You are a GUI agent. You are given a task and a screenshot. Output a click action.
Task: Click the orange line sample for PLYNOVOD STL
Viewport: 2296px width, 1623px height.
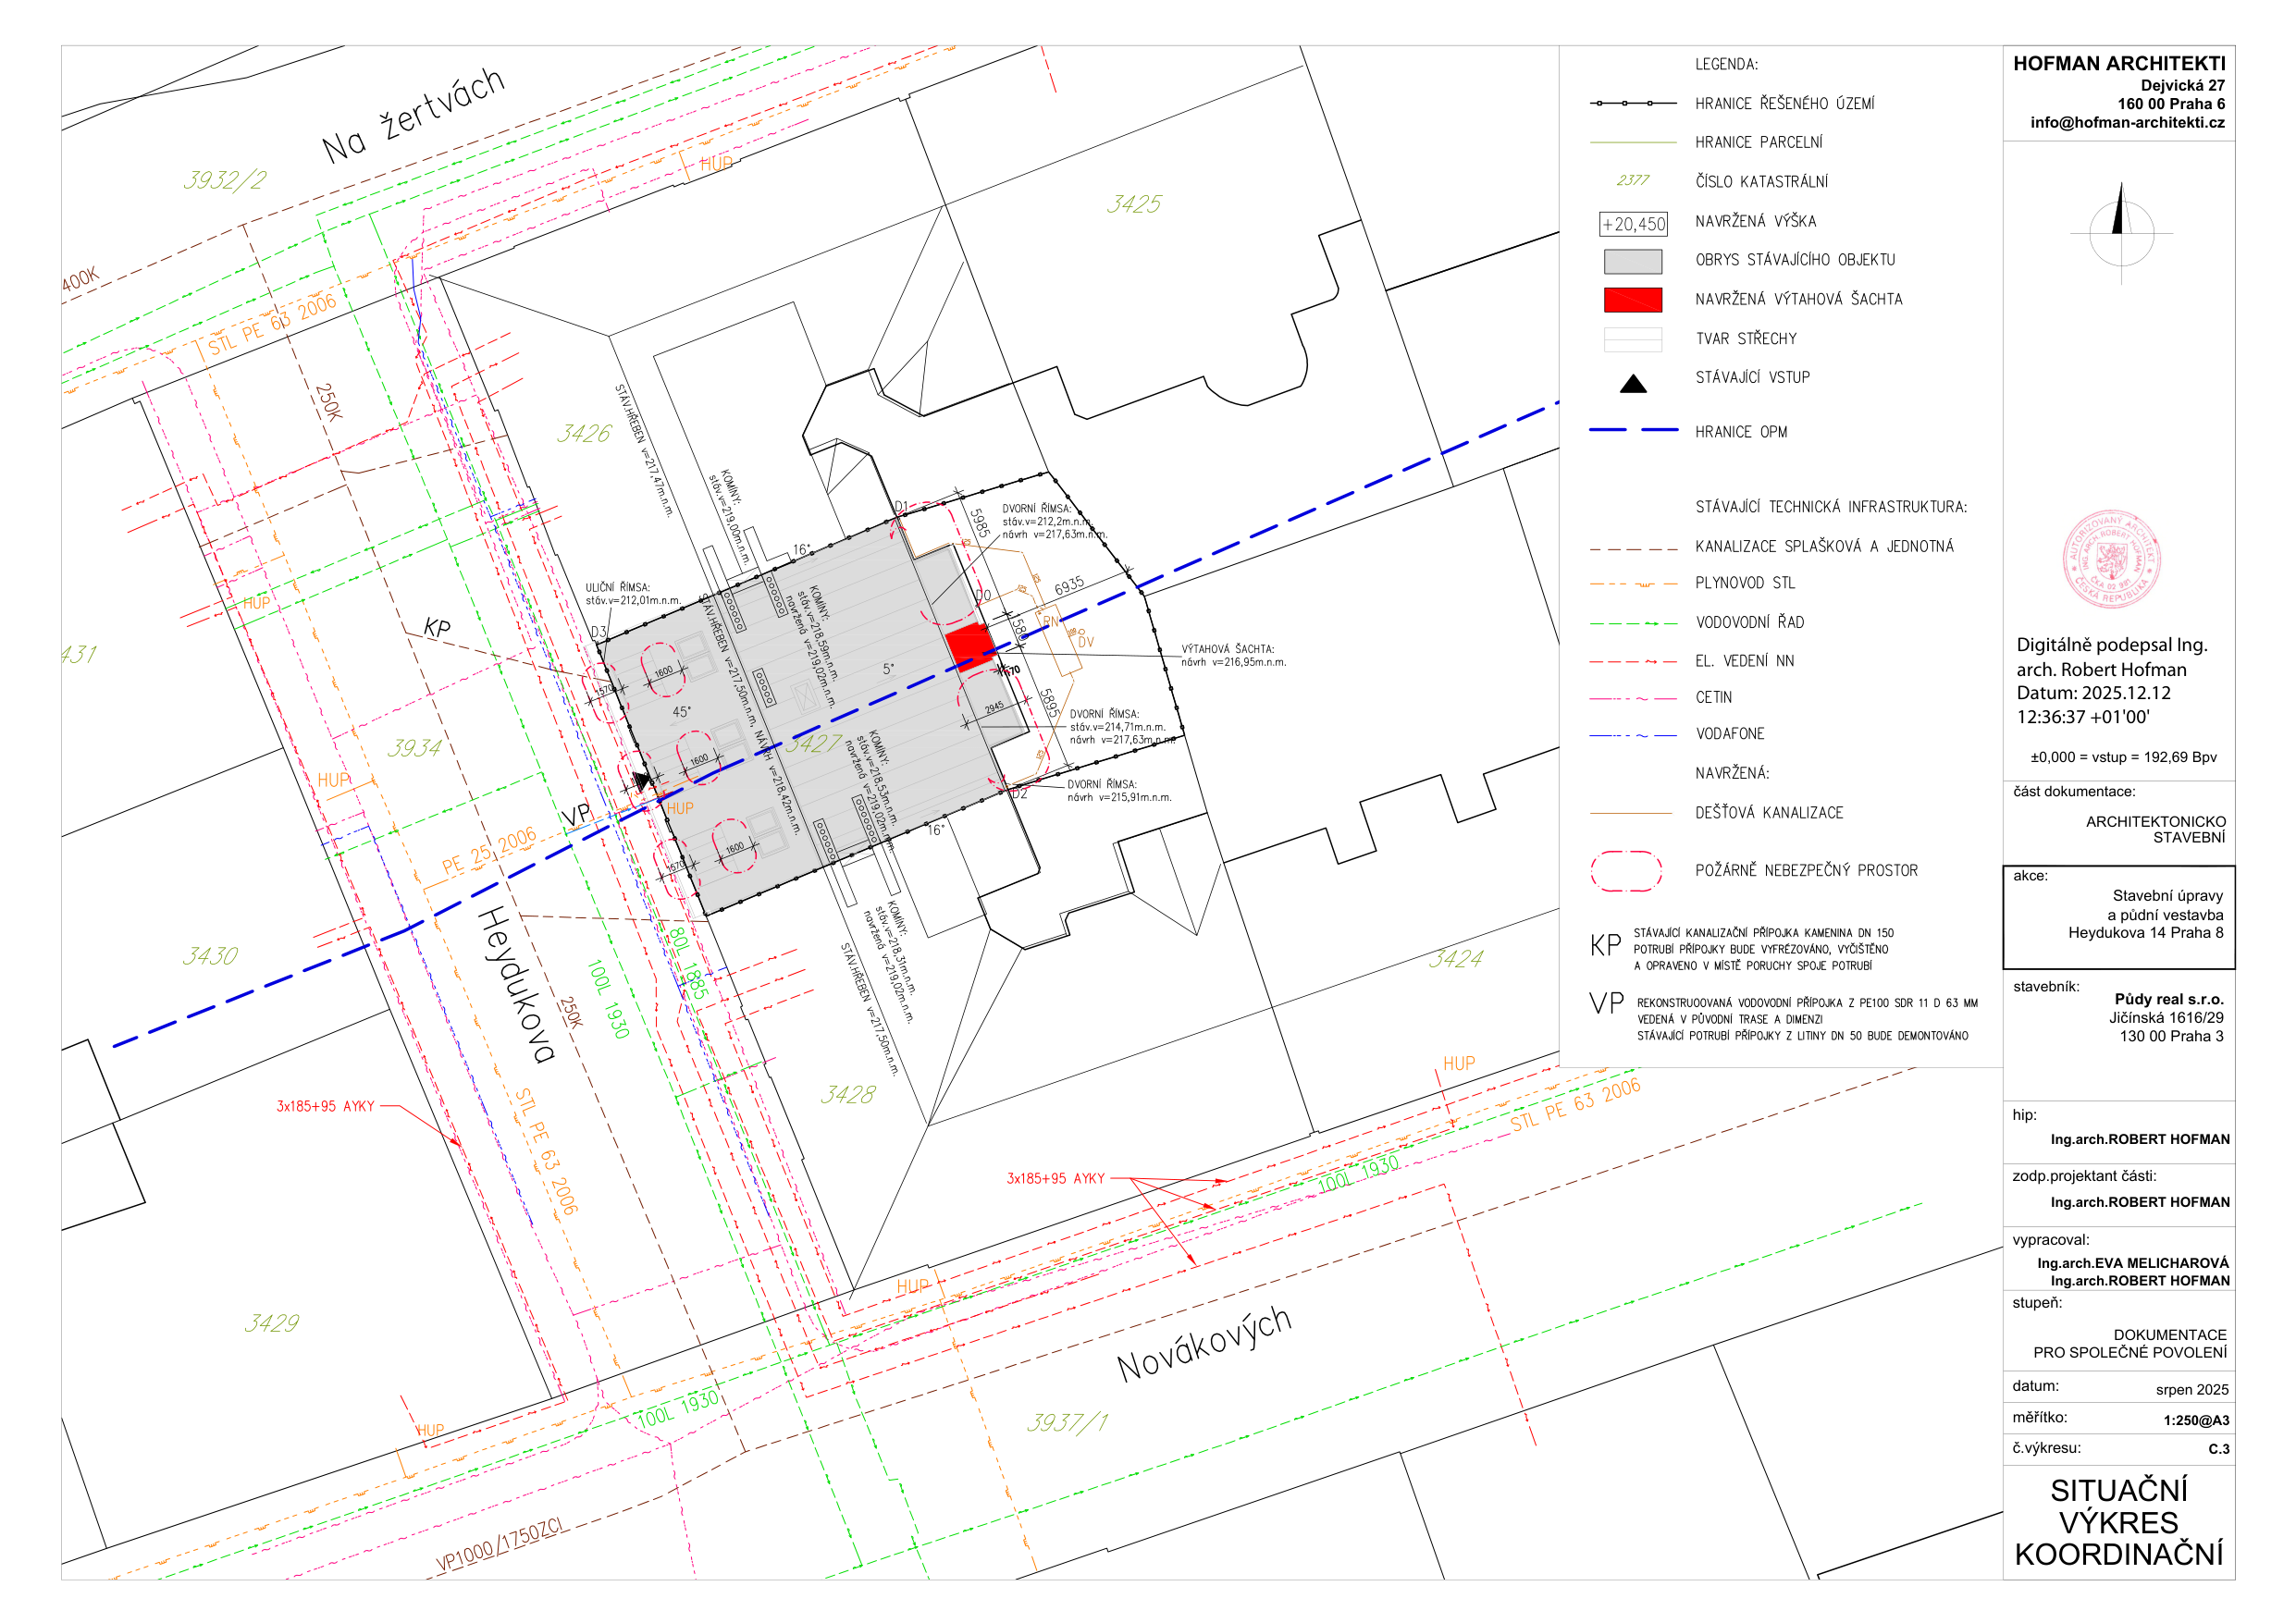point(1633,584)
